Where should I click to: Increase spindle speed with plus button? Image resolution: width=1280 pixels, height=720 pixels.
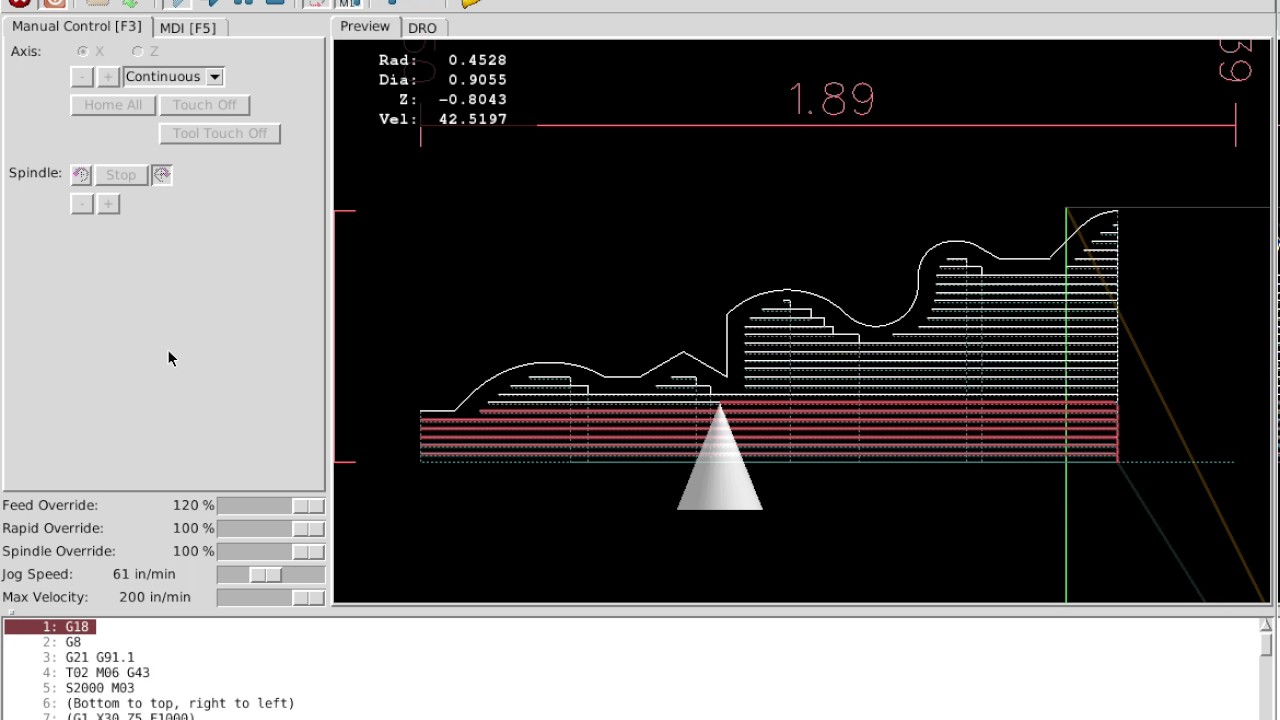pos(108,204)
